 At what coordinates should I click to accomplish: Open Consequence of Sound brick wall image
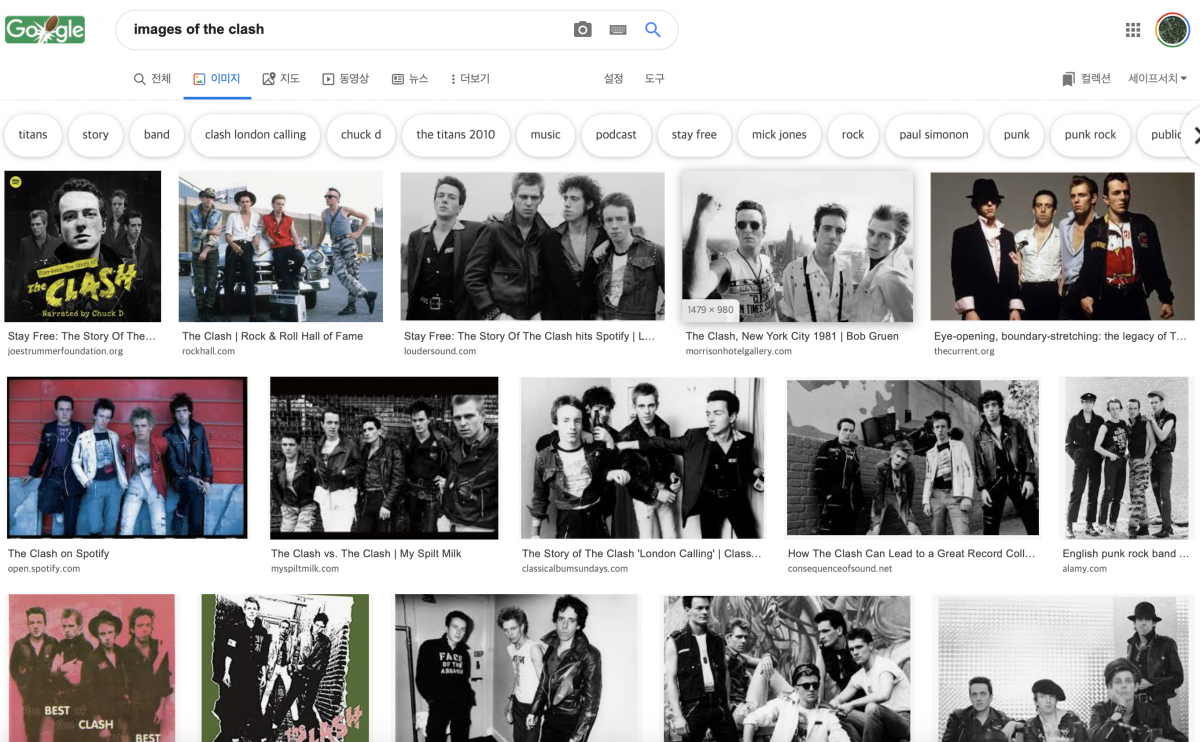coord(913,458)
